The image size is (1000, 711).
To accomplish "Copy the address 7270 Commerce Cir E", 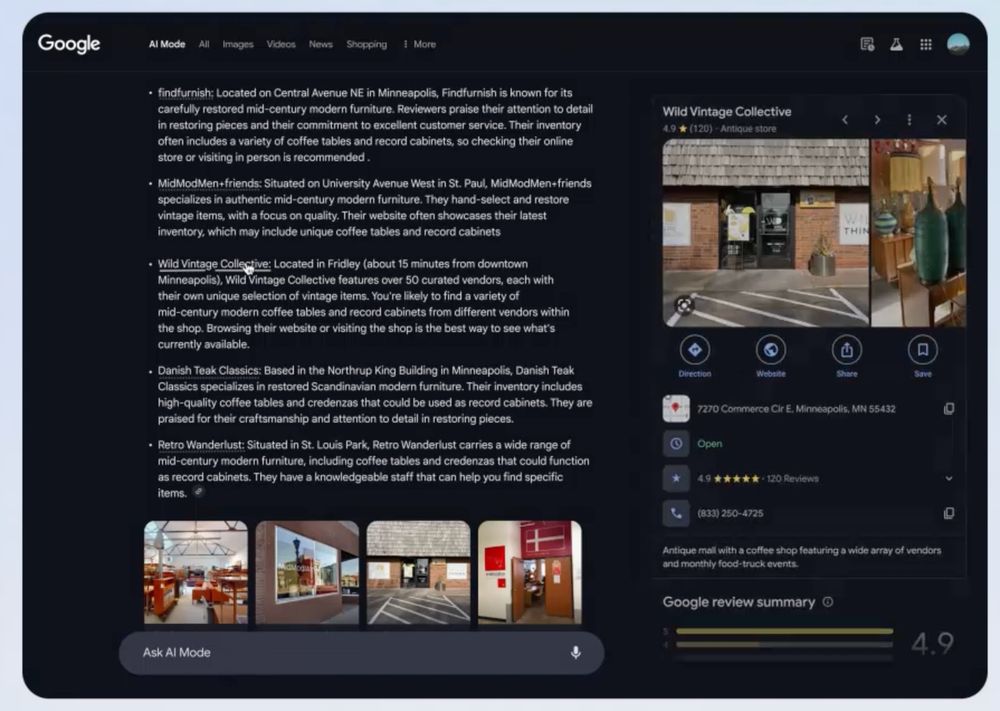I will (x=949, y=409).
